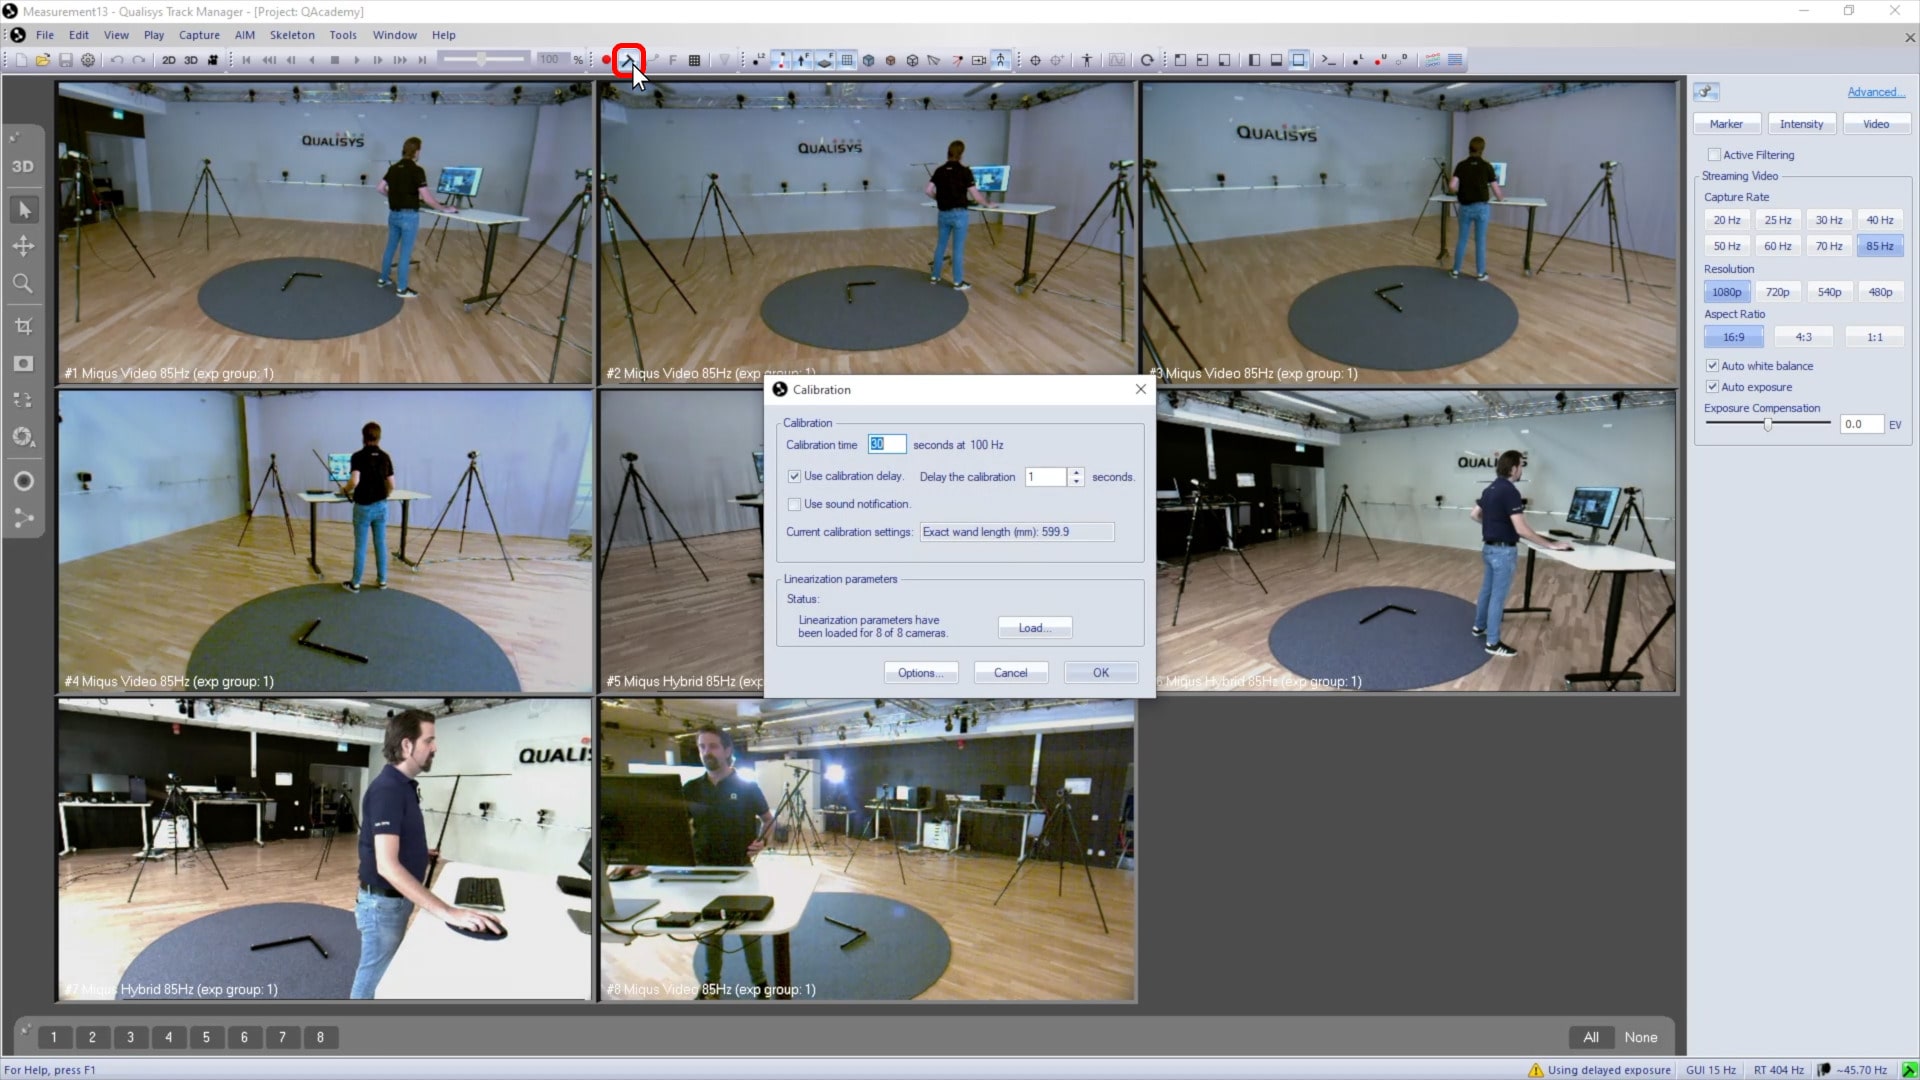Select the highlighted calibration wand tool

pyautogui.click(x=629, y=60)
